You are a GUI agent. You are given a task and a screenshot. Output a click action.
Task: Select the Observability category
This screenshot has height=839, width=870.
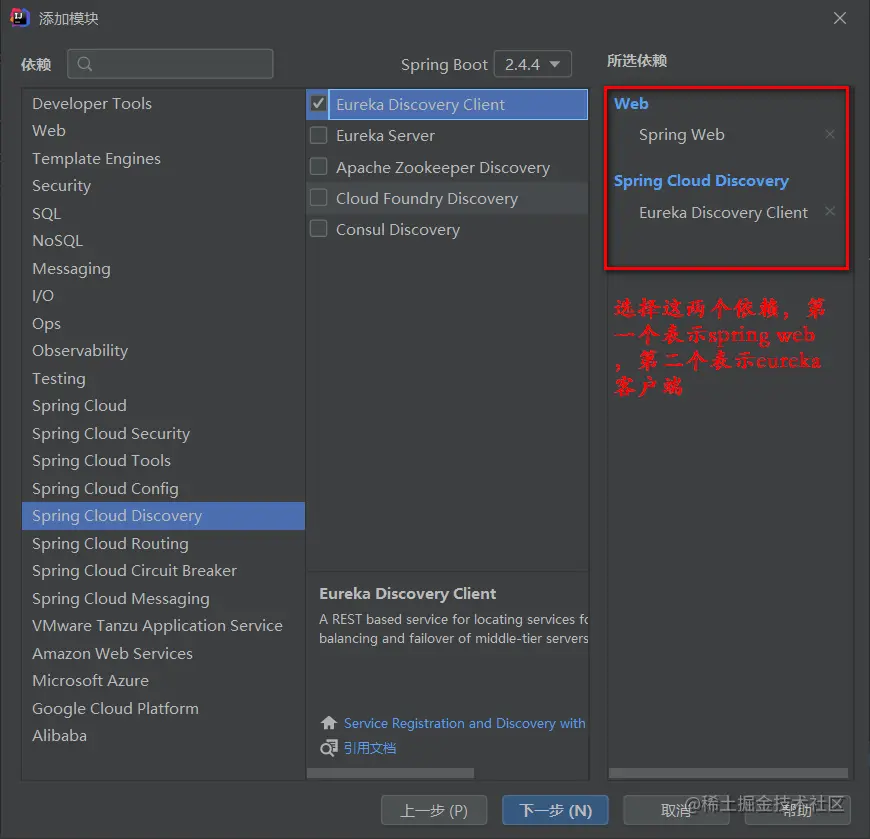click(163, 350)
